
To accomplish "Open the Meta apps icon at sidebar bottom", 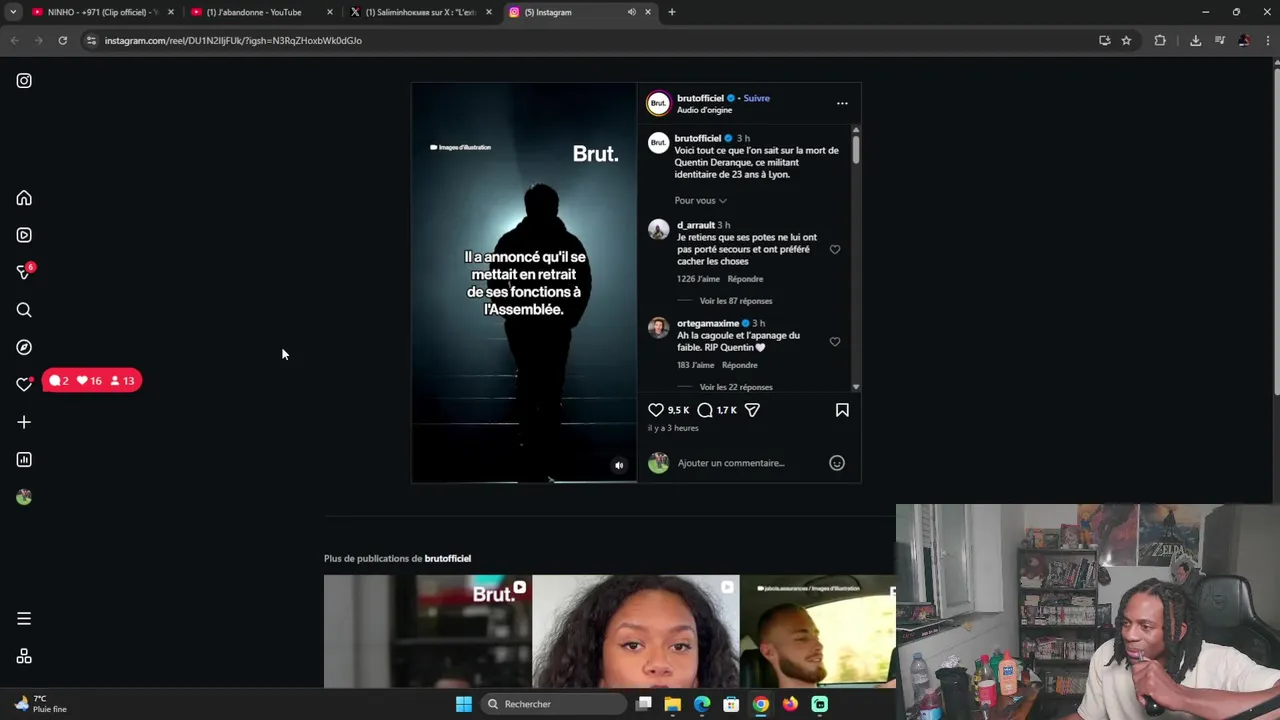I will [24, 656].
